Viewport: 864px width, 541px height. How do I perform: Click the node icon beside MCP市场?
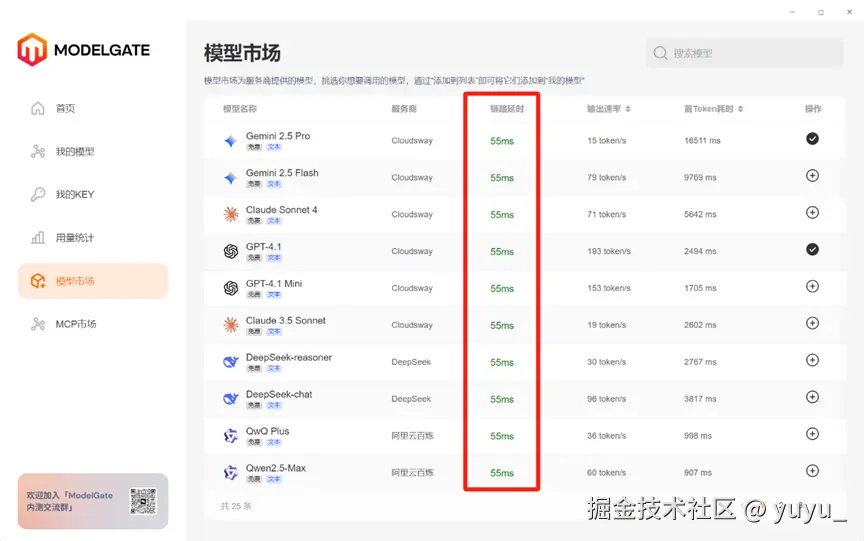tap(37, 324)
